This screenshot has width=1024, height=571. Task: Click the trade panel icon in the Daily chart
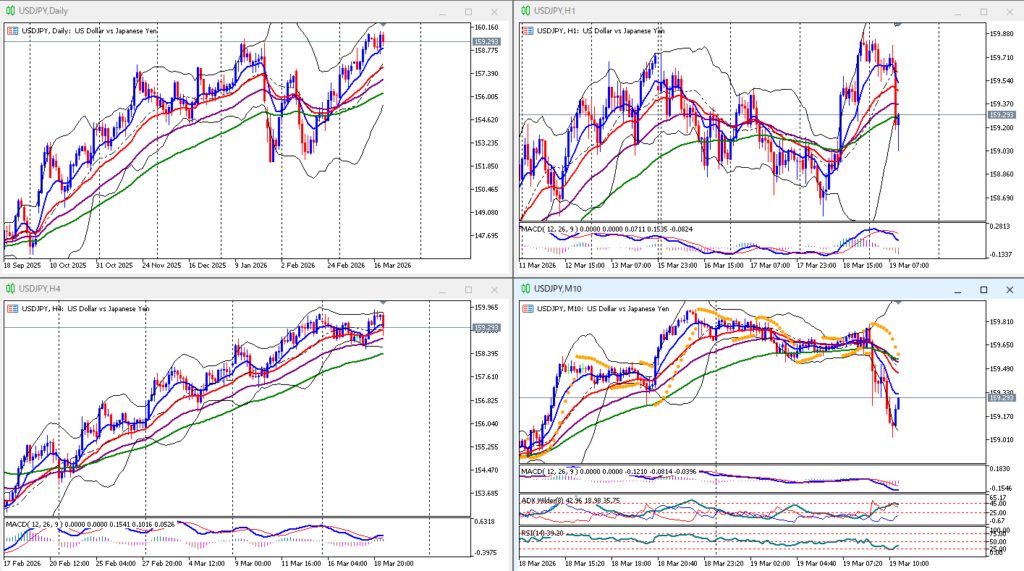(11, 30)
